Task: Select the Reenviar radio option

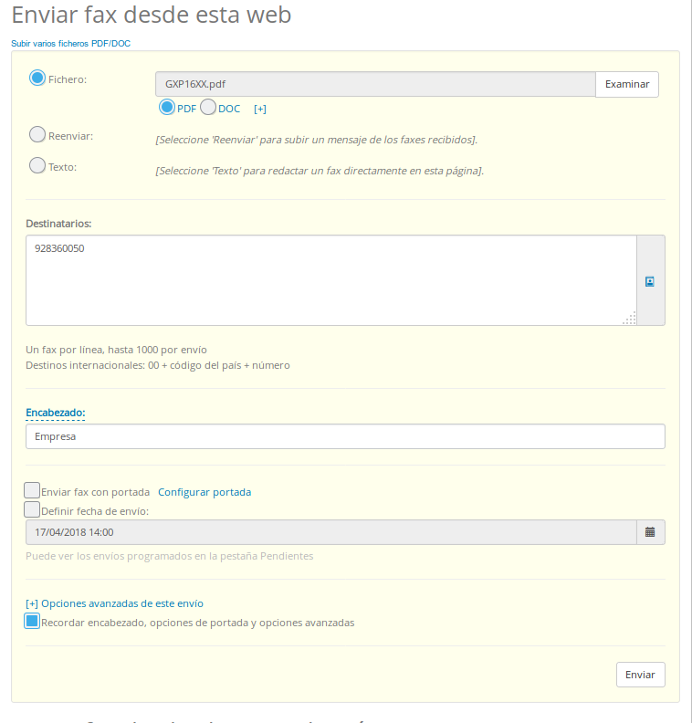Action: coord(37,134)
